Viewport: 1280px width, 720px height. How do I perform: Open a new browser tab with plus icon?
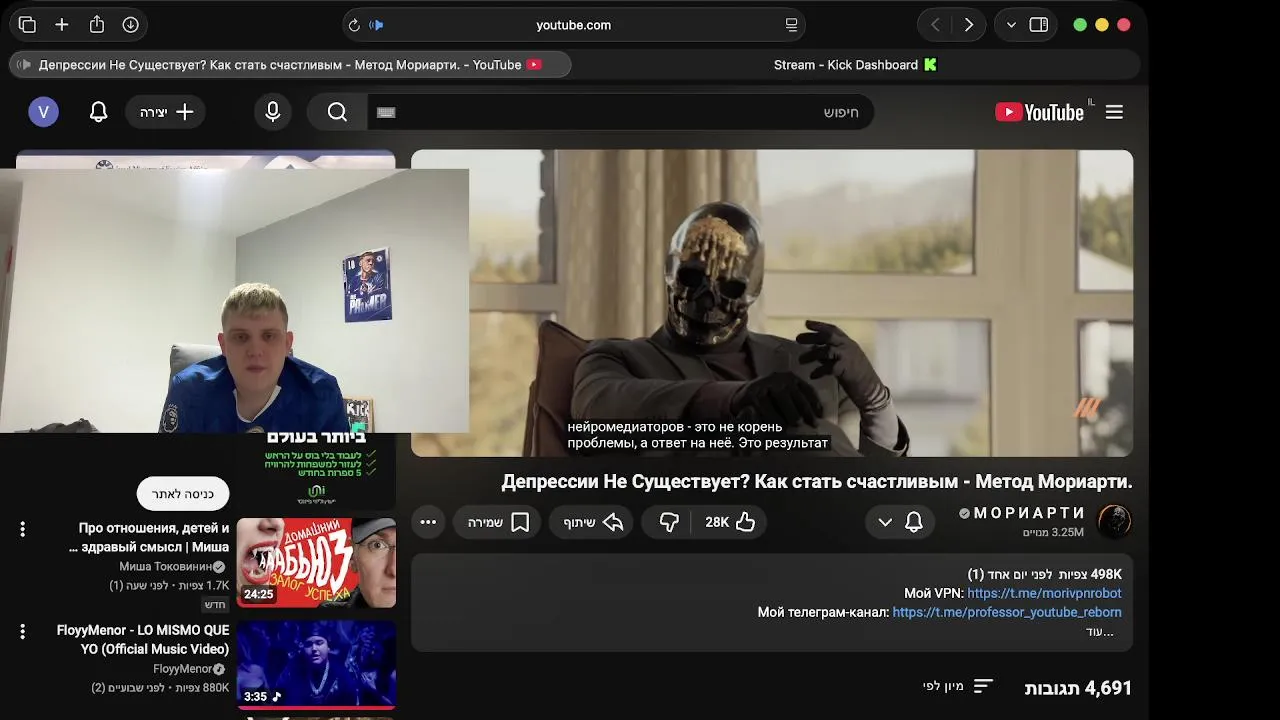click(x=62, y=25)
